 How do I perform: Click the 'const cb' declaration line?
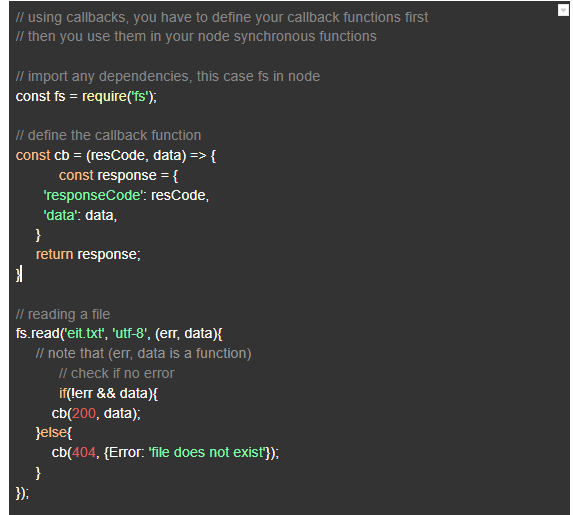pyautogui.click(x=115, y=155)
